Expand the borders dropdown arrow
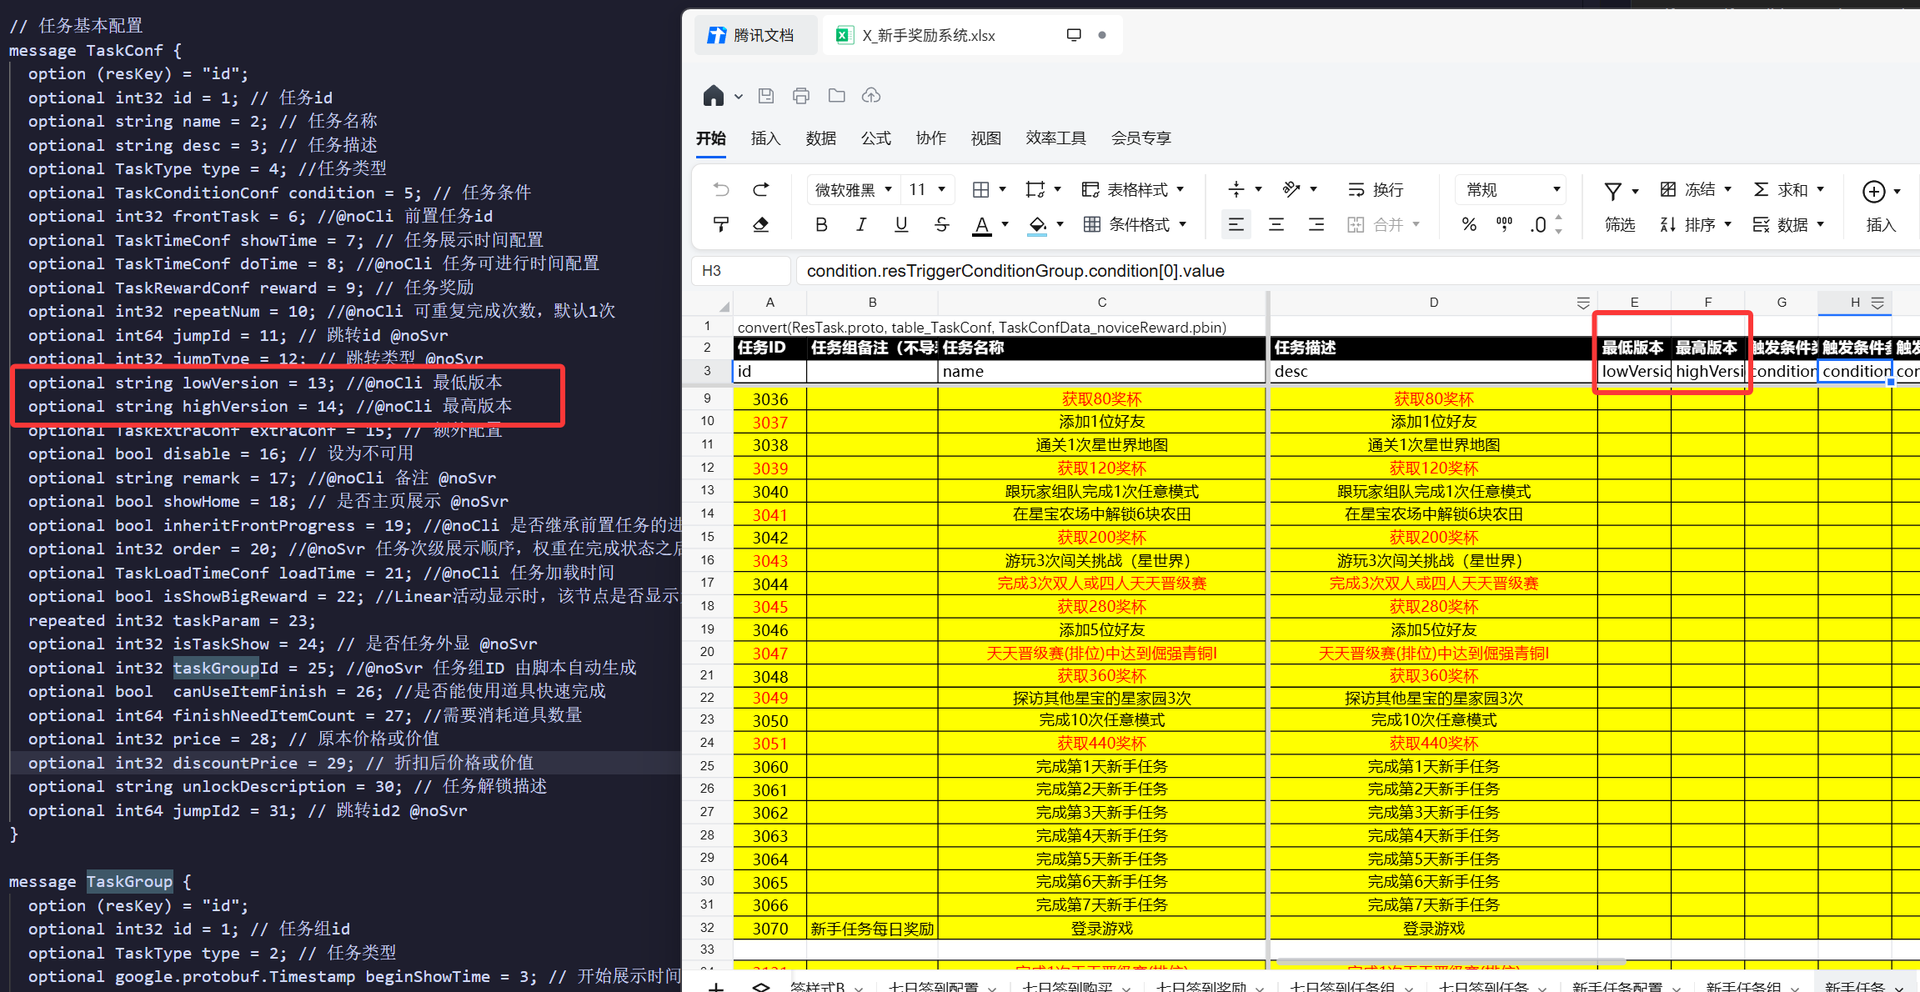Viewport: 1920px width, 992px height. pyautogui.click(x=1002, y=190)
